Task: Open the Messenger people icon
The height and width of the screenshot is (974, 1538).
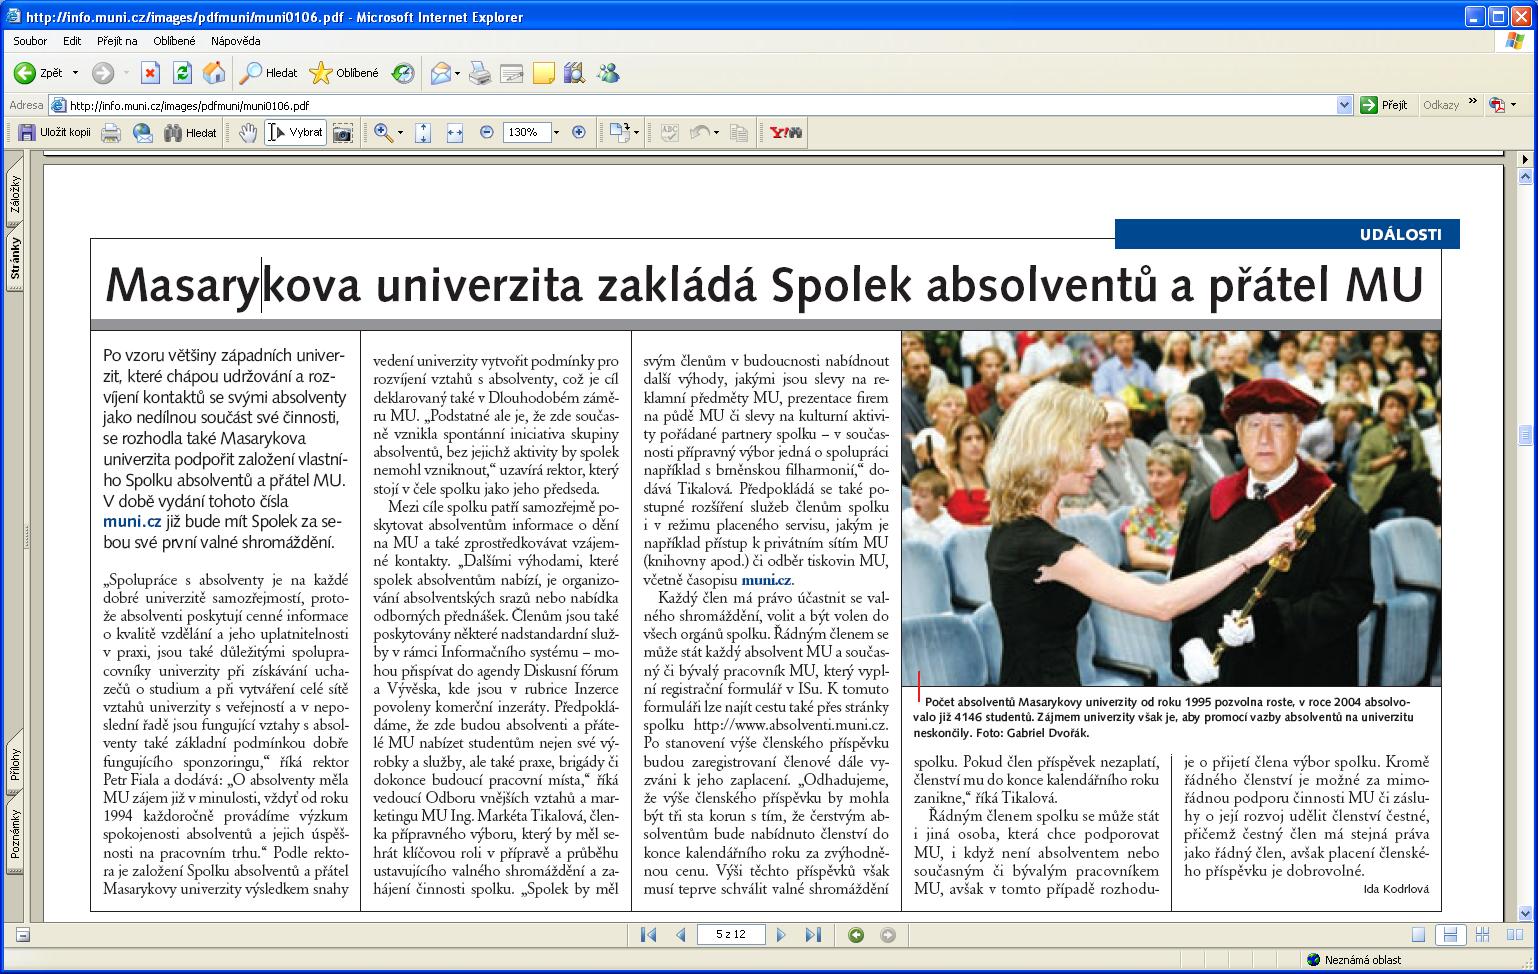Action: pyautogui.click(x=608, y=73)
